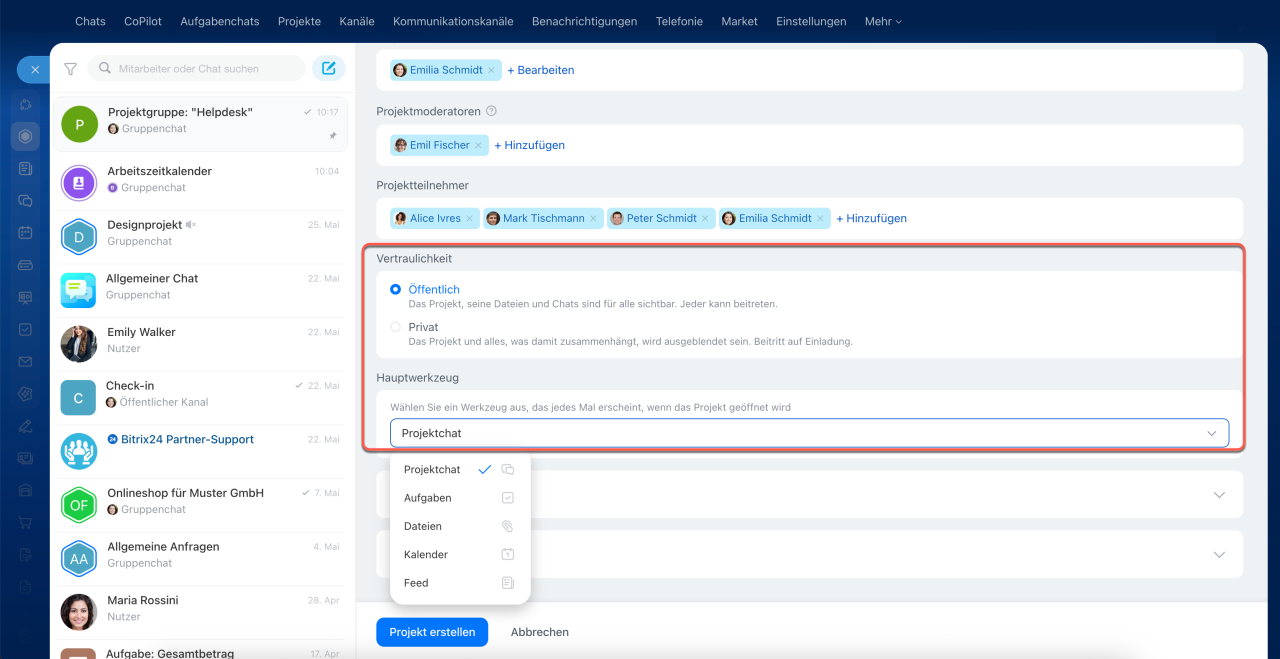Click the help icon beside Projektmoderatoren
This screenshot has height=659, width=1280.
(491, 112)
